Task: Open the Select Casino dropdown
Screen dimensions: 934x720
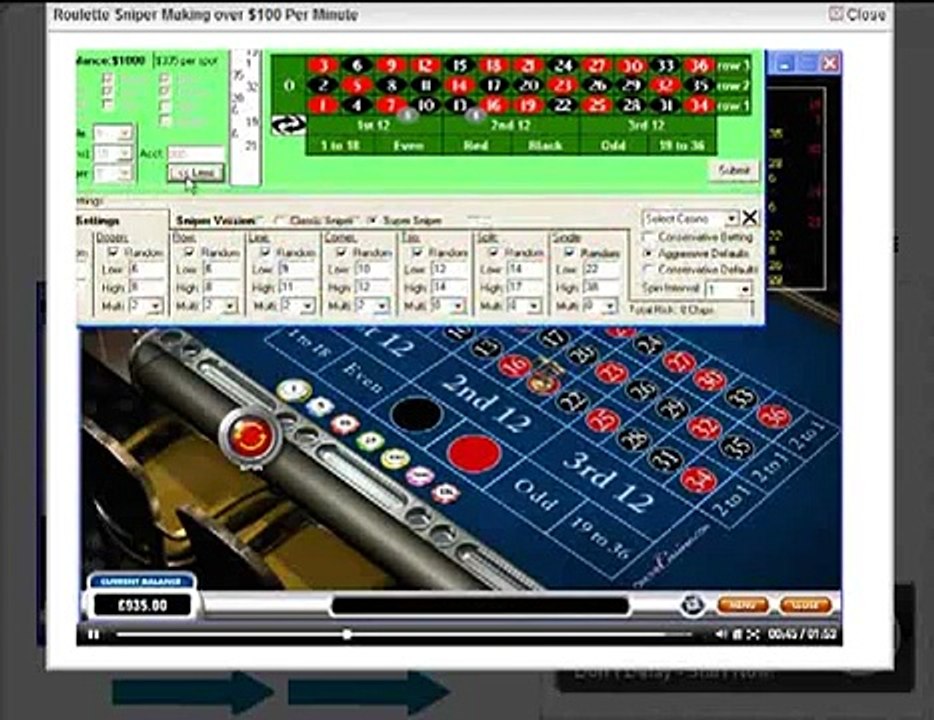Action: click(x=690, y=219)
